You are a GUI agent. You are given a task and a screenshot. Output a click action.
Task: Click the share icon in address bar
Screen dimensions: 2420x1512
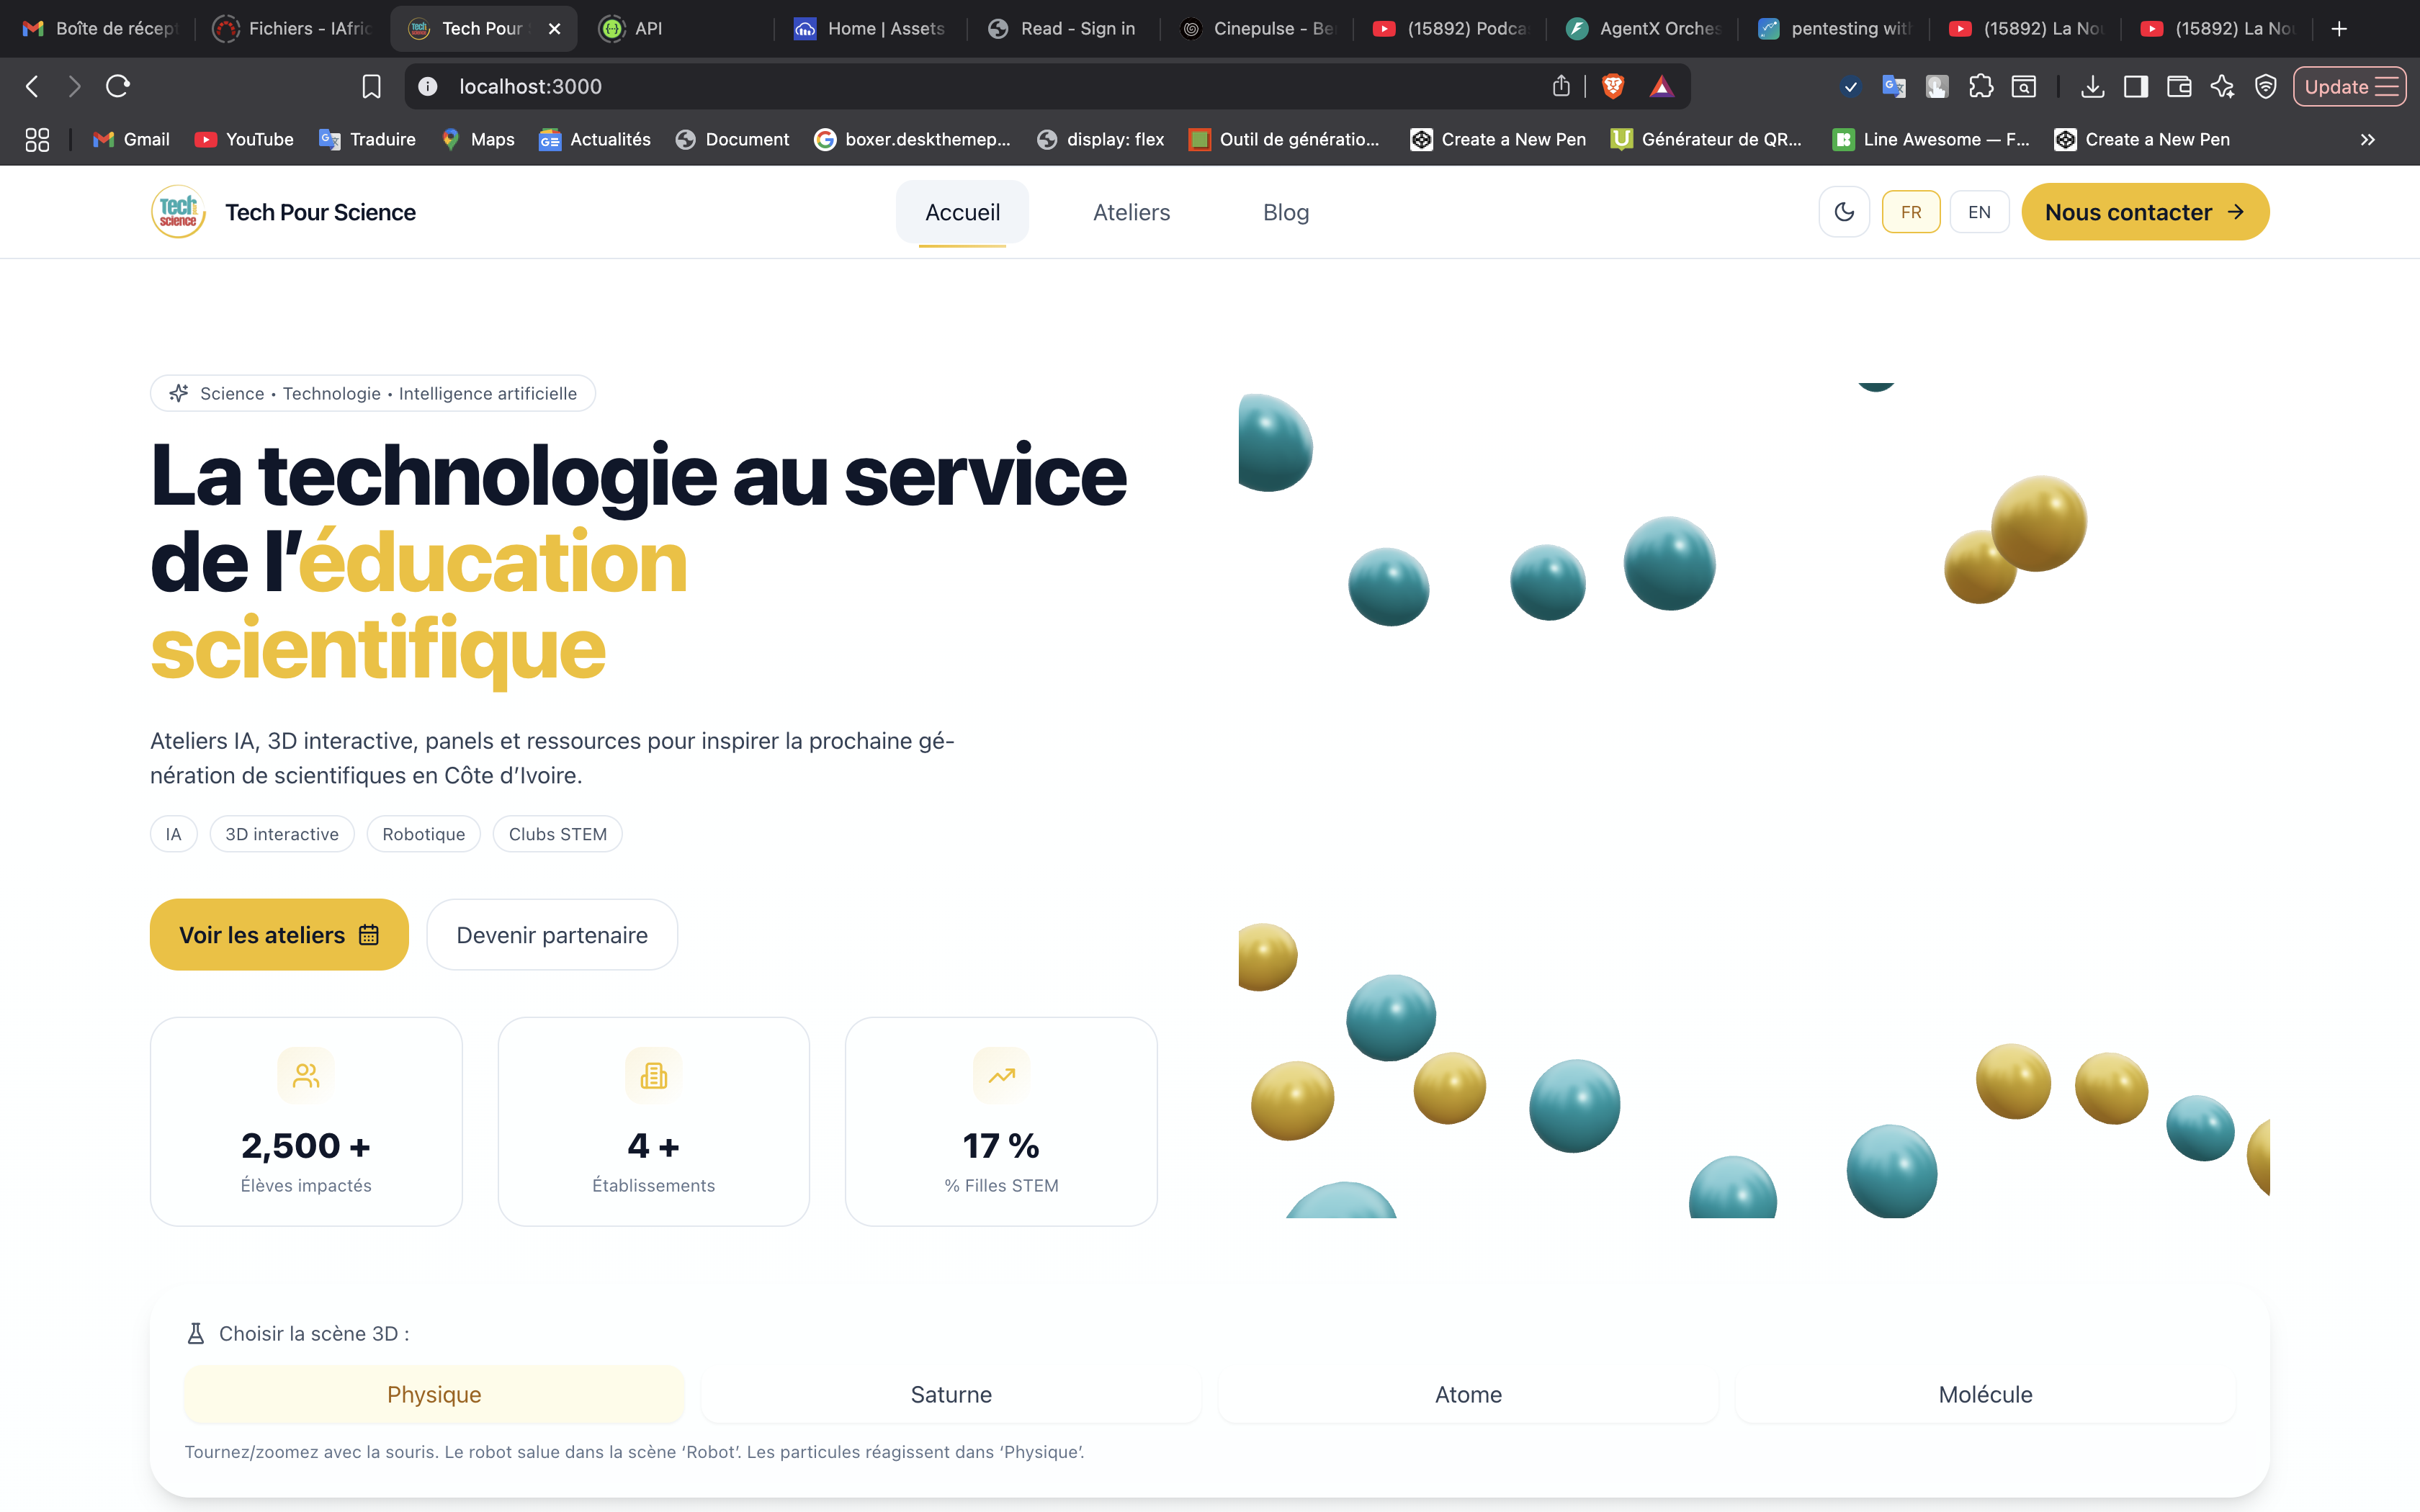pos(1561,86)
